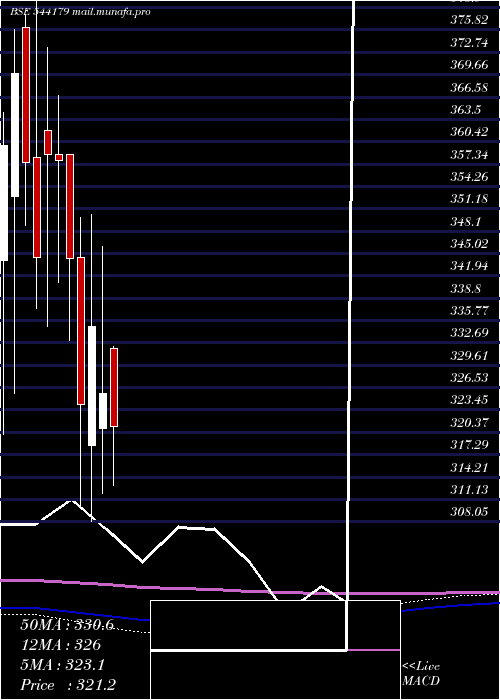This screenshot has width=500, height=700.
Task: Click the 332.69 price axis label
Action: [x=469, y=333]
